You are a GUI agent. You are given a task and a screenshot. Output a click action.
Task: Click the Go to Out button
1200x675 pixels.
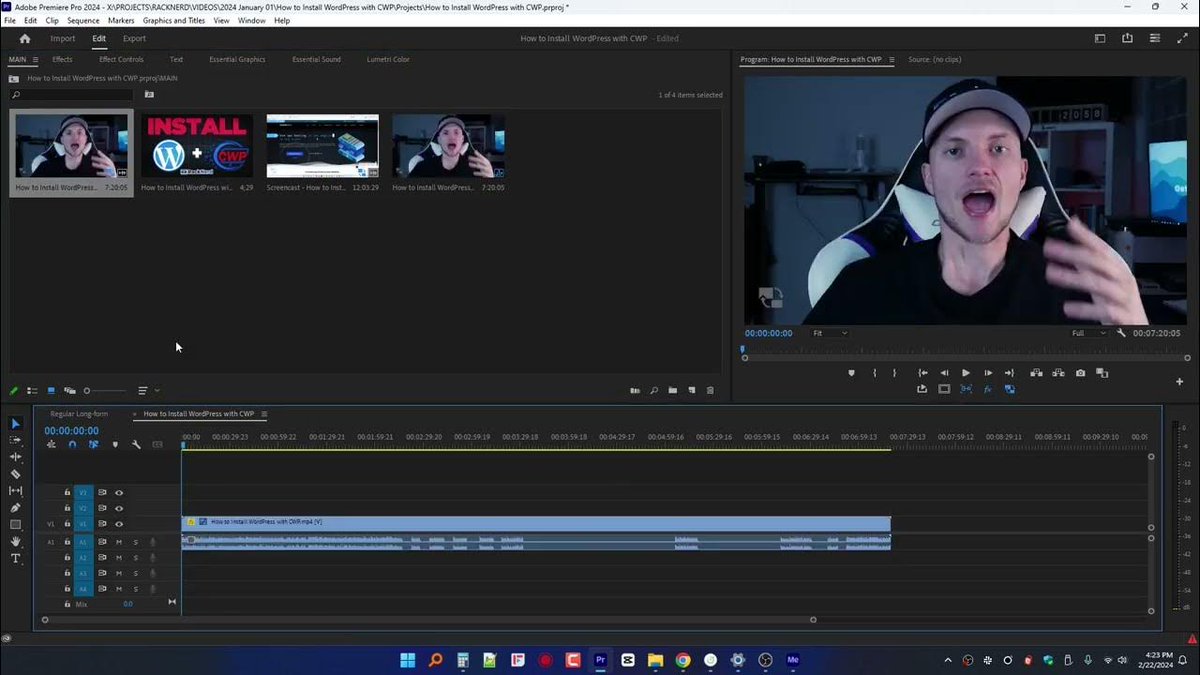click(1009, 373)
